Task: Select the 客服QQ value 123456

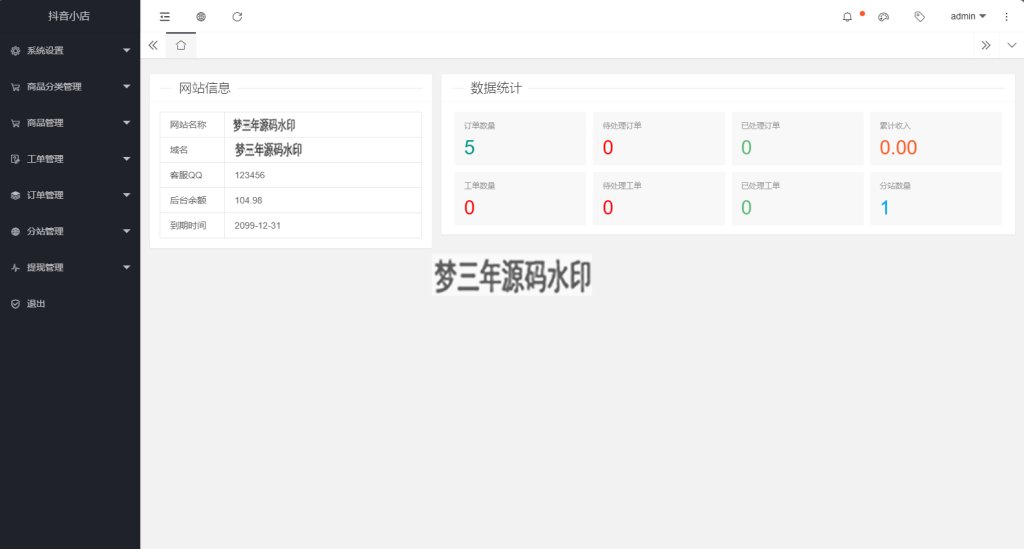Action: (x=249, y=175)
